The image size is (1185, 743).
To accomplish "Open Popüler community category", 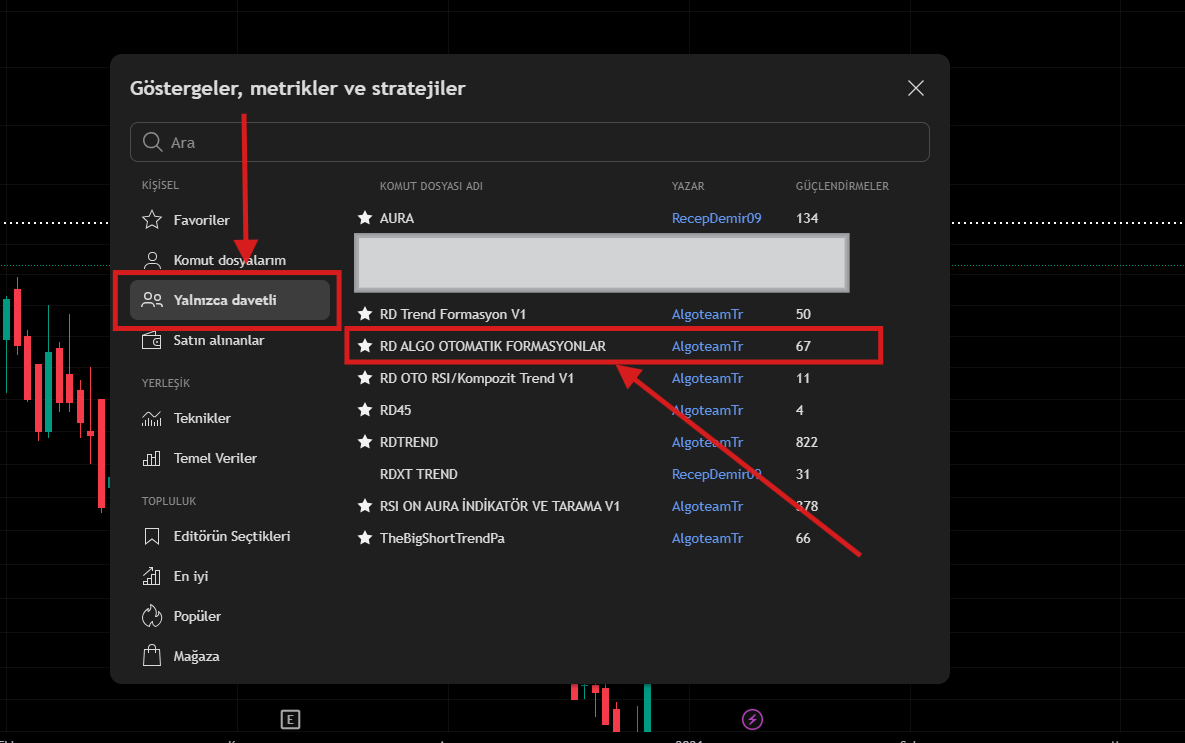I will click(230, 616).
